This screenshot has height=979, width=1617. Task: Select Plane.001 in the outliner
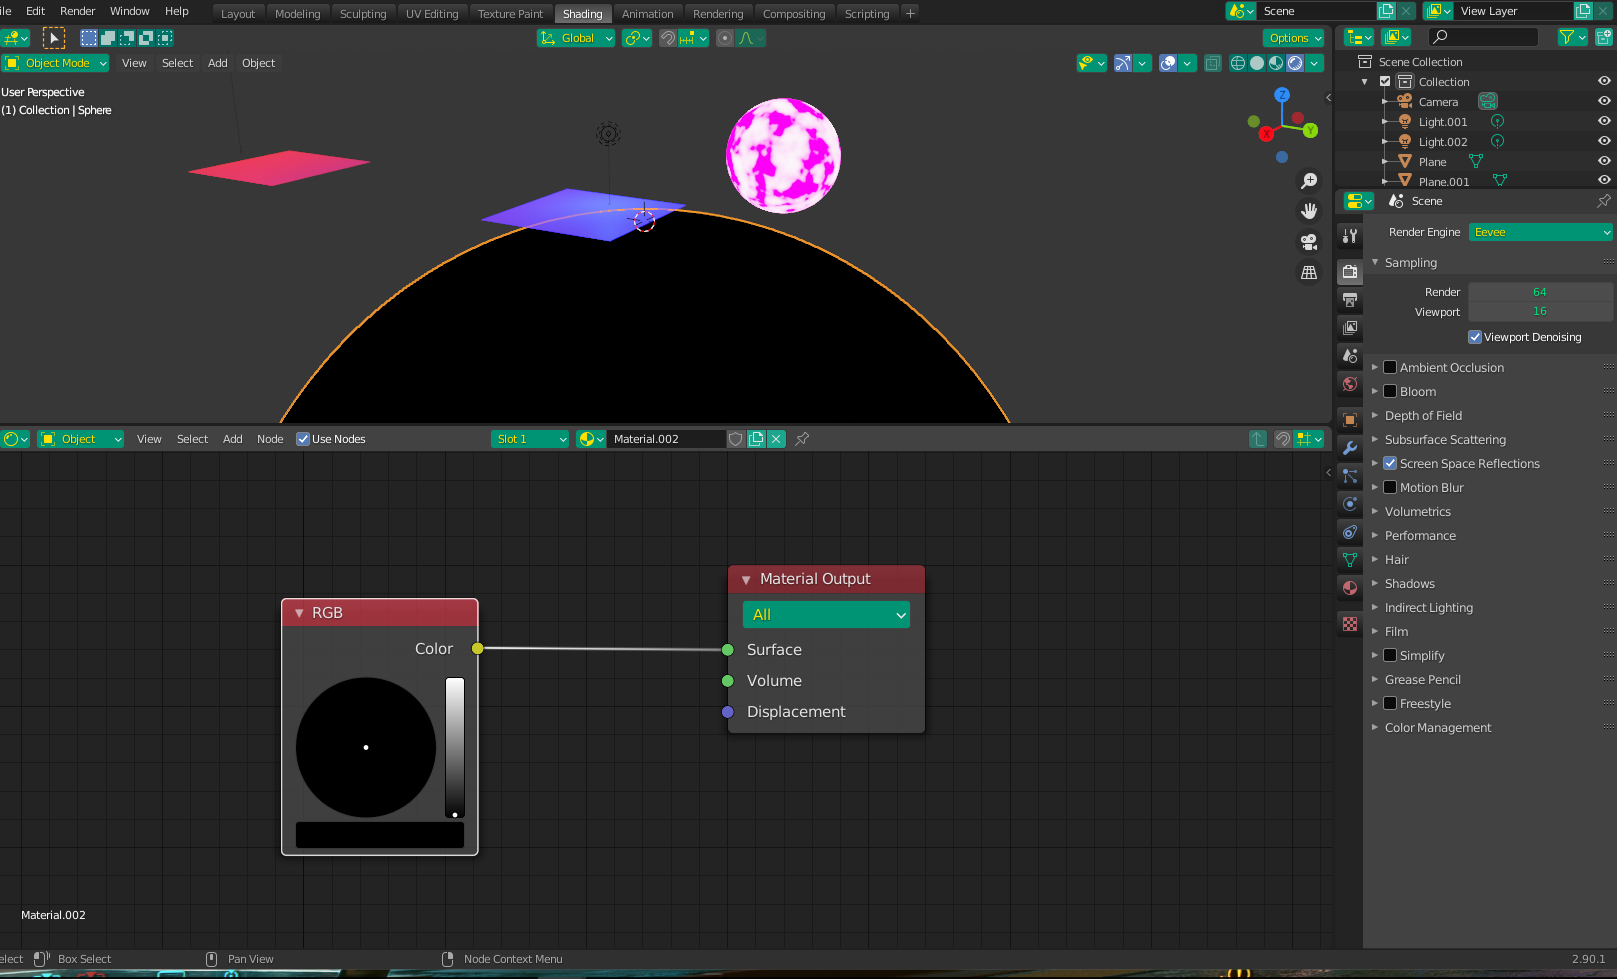(x=1444, y=181)
